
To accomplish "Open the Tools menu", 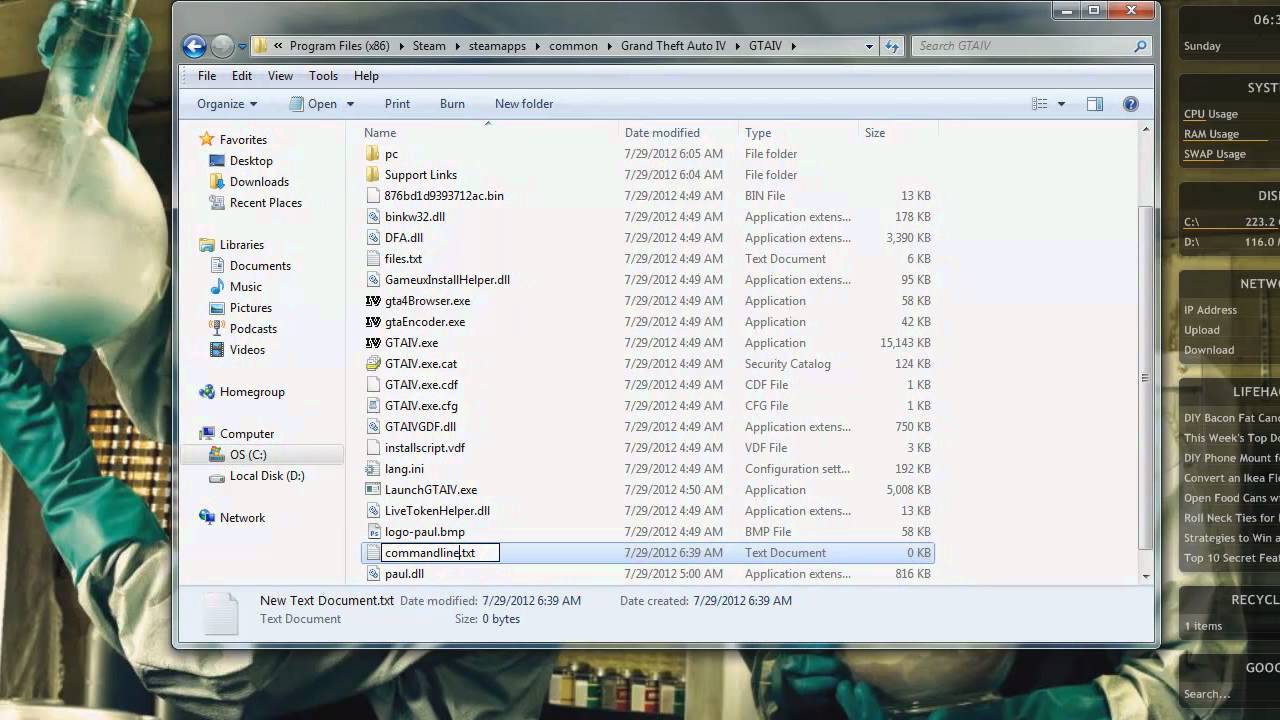I will (323, 76).
